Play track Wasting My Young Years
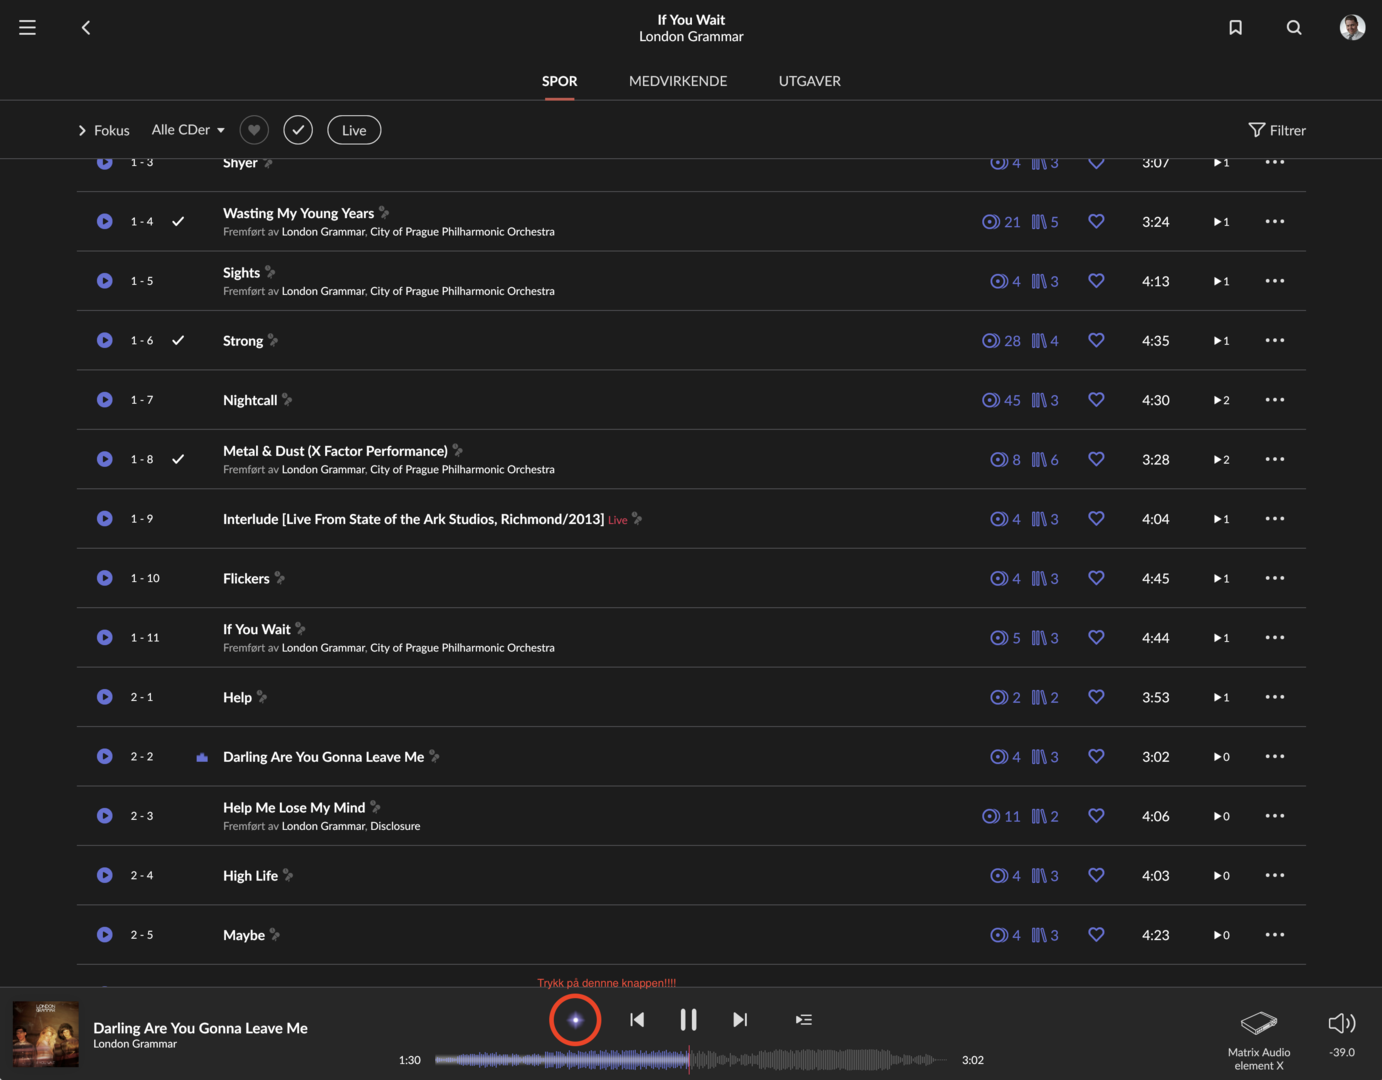The image size is (1382, 1080). (x=105, y=221)
